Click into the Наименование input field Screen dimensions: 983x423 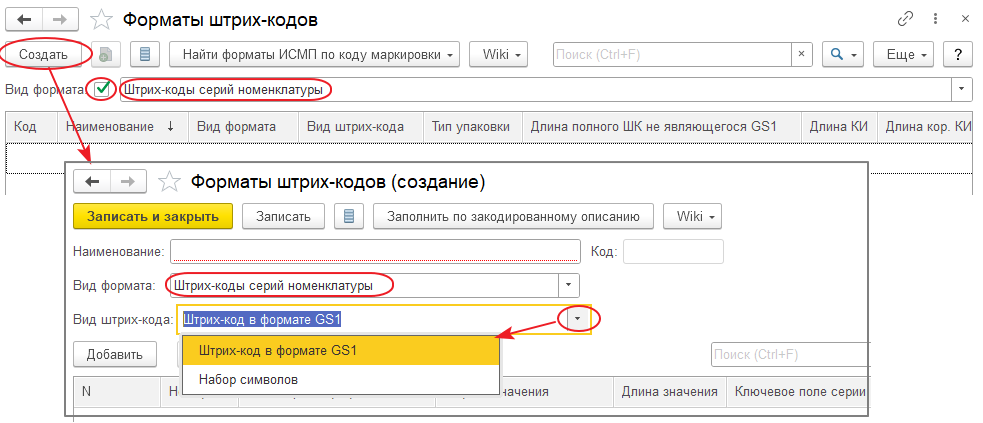(x=375, y=251)
